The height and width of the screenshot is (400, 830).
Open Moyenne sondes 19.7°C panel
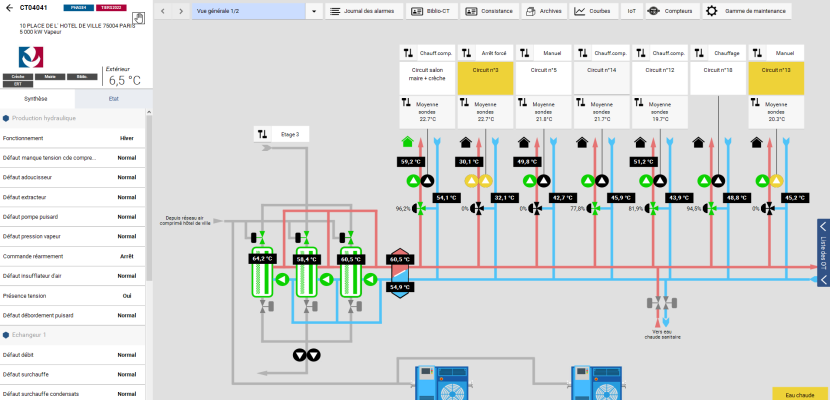660,112
